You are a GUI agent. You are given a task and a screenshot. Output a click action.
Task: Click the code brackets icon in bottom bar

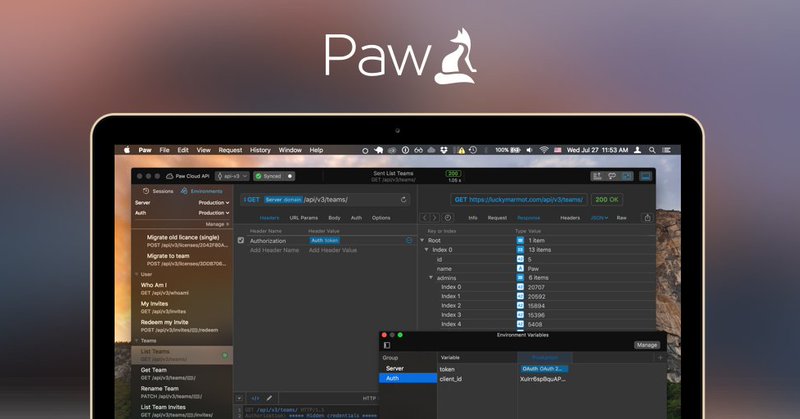255,398
